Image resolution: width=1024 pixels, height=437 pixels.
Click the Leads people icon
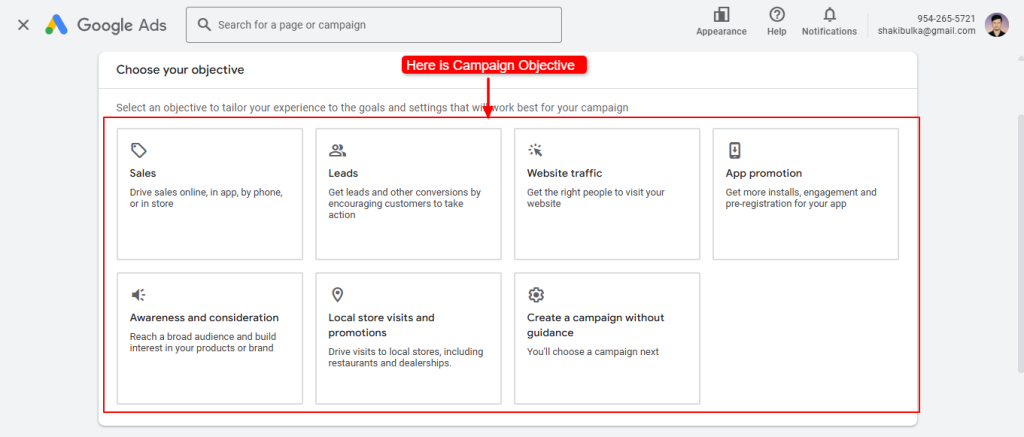(337, 151)
